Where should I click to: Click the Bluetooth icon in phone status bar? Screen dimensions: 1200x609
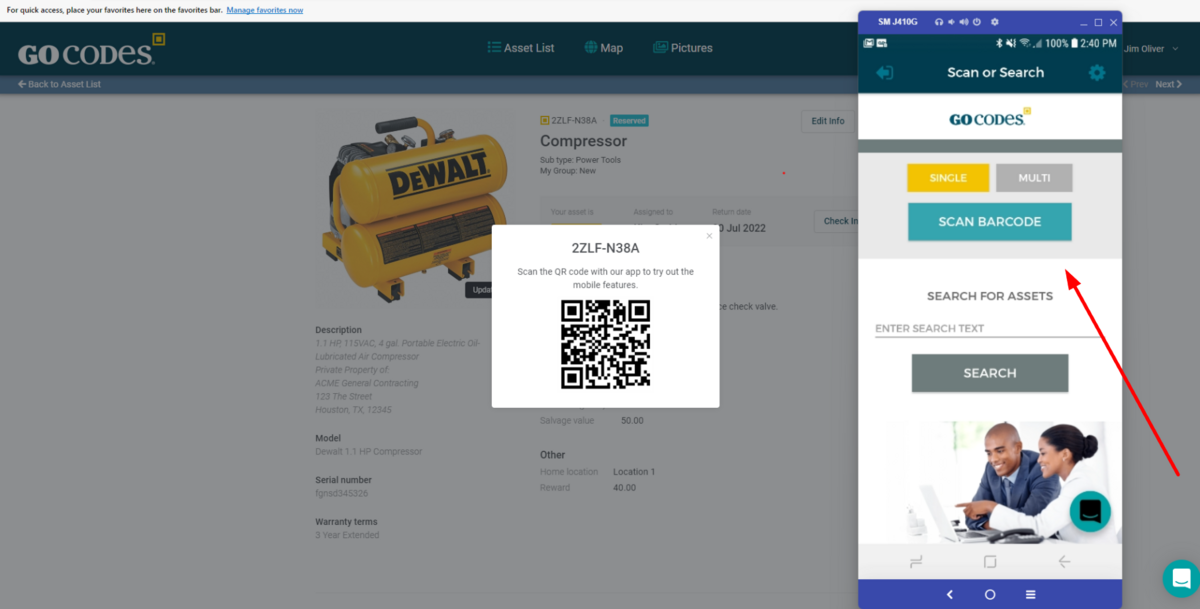[x=998, y=44]
